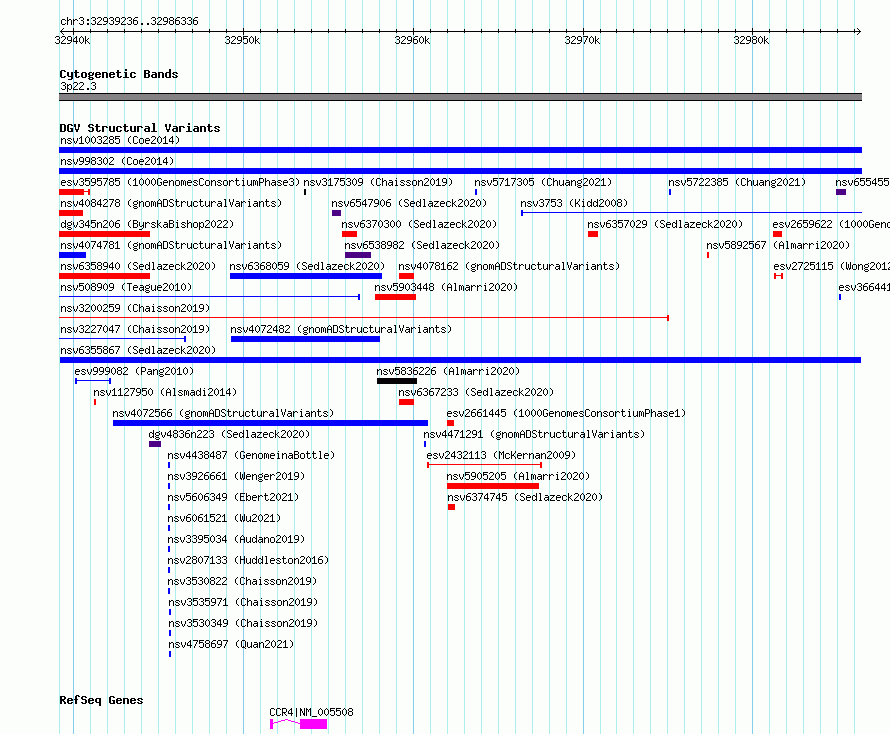Click the 32960k ruler position

(413, 40)
